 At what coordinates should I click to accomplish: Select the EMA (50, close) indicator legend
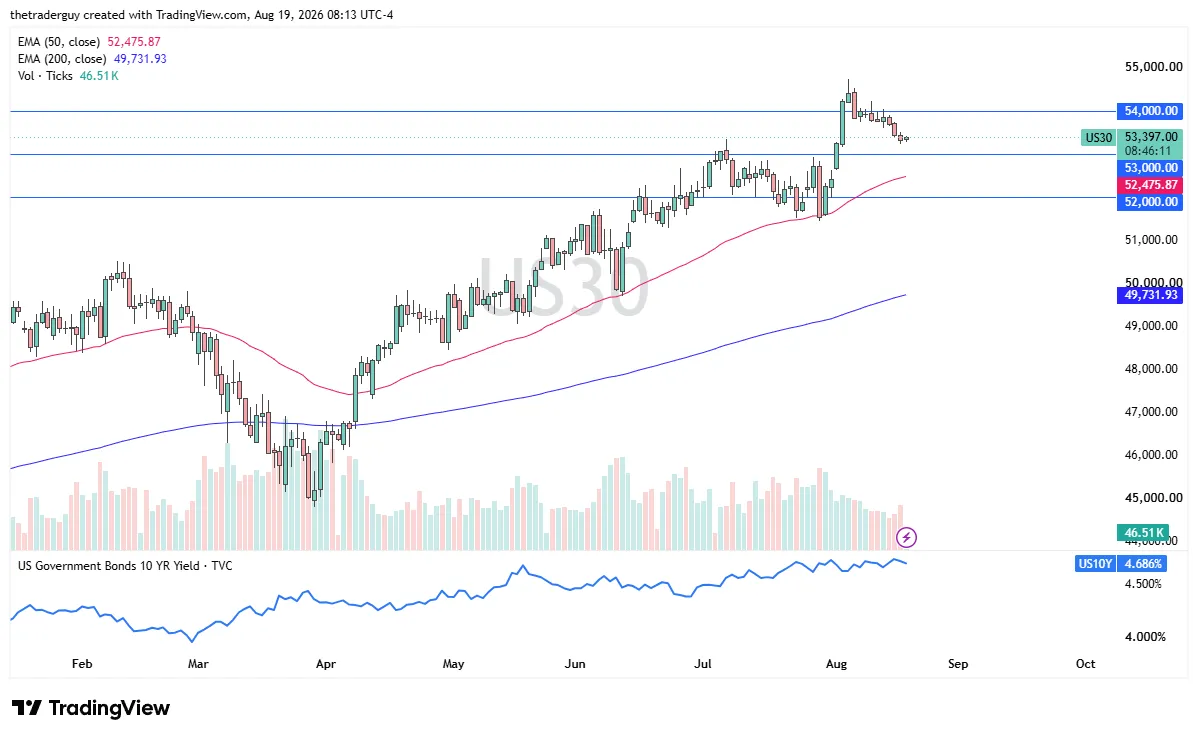point(89,42)
